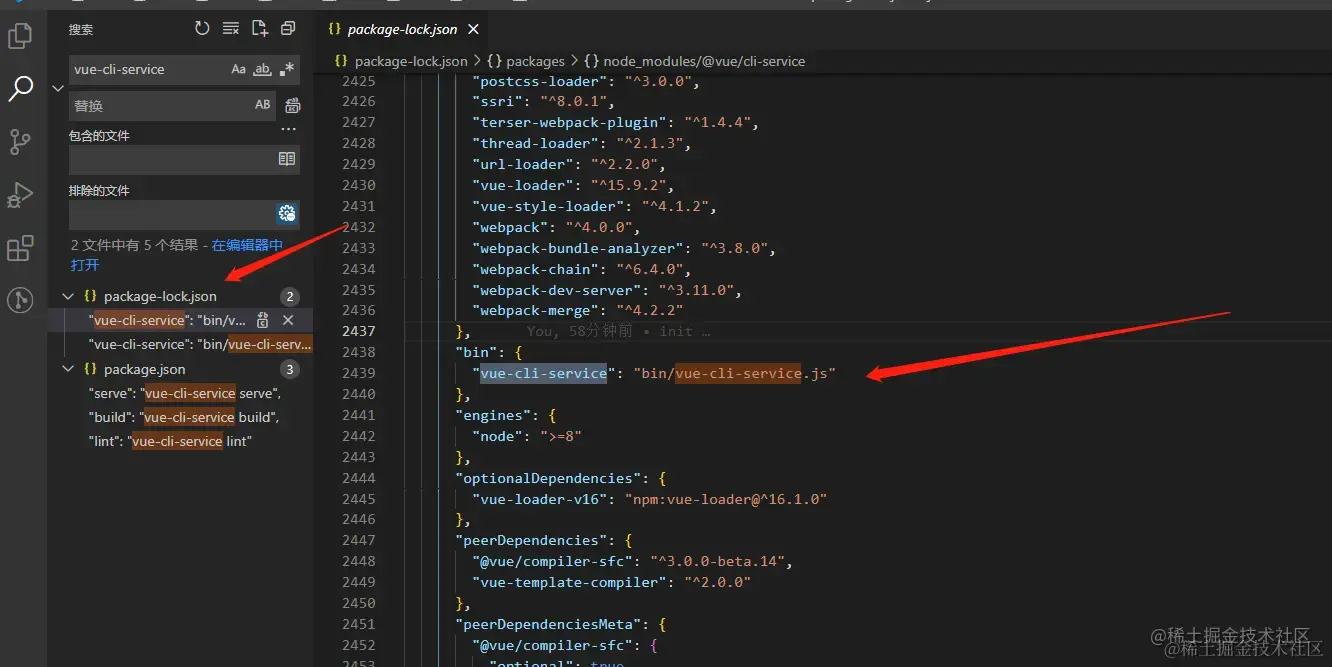Click packages breadcrumb segment
This screenshot has width=1332, height=667.
[536, 61]
